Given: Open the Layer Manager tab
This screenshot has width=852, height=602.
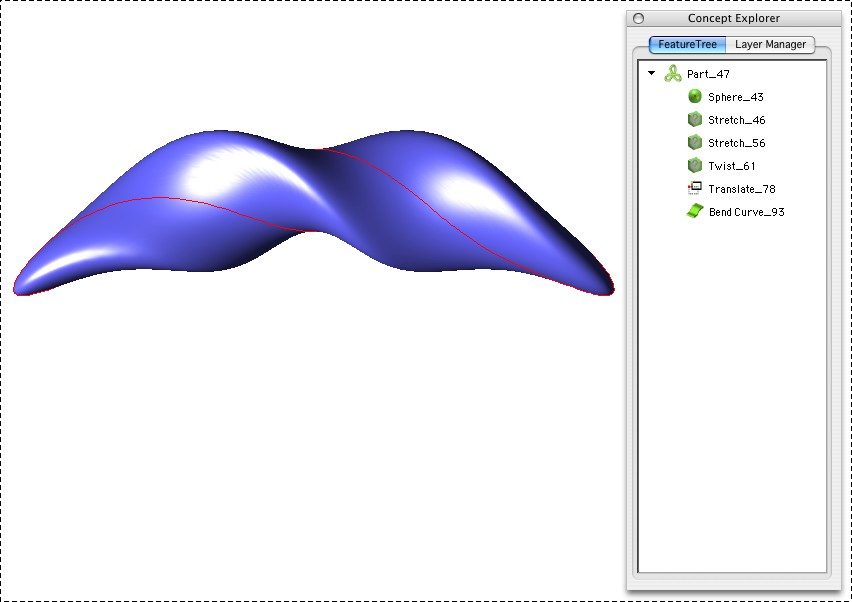Looking at the screenshot, I should coord(770,45).
